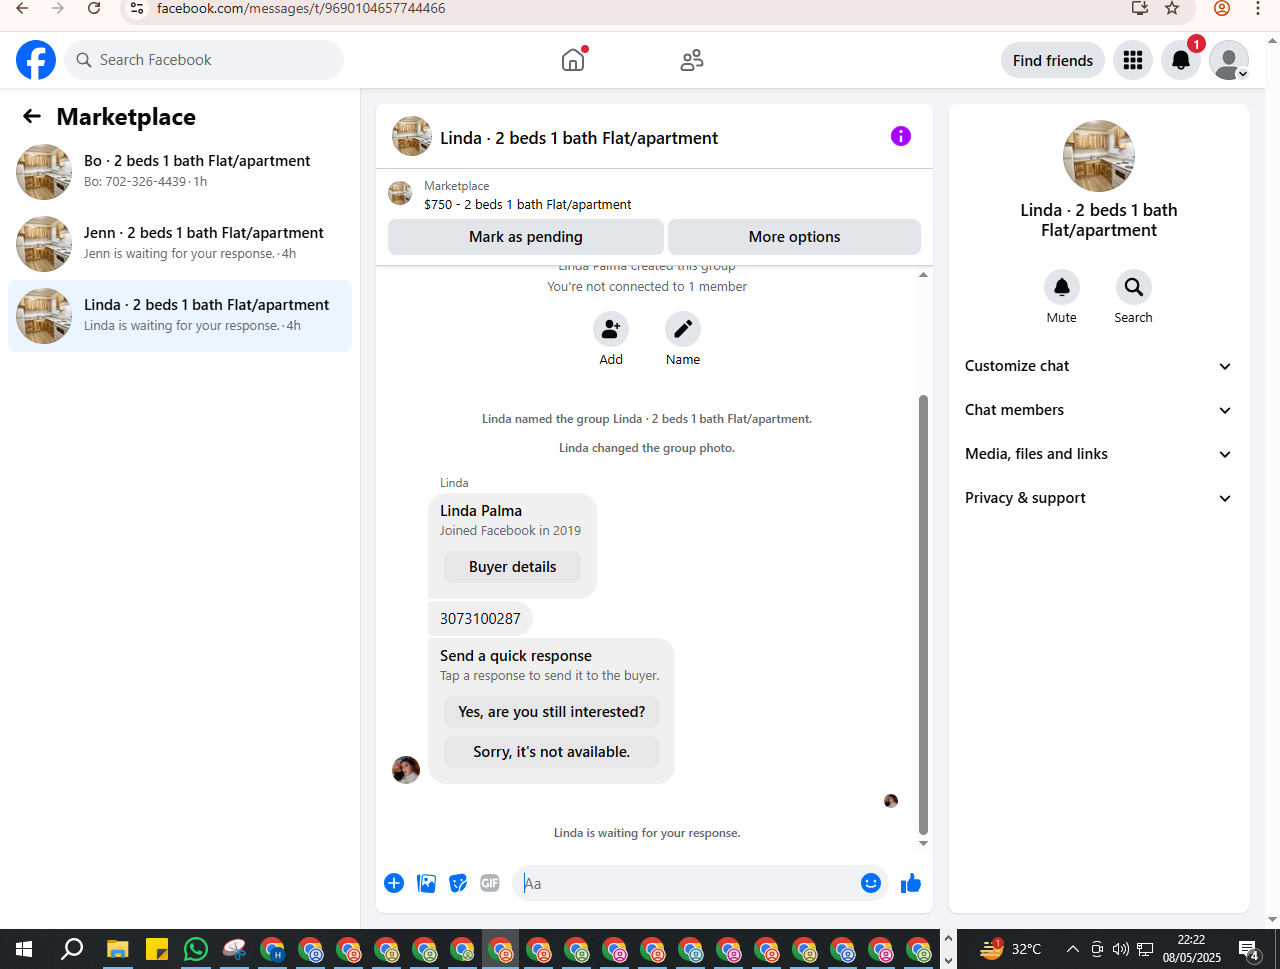Click the message '3073100287'
The width and height of the screenshot is (1280, 969).
[x=480, y=619]
